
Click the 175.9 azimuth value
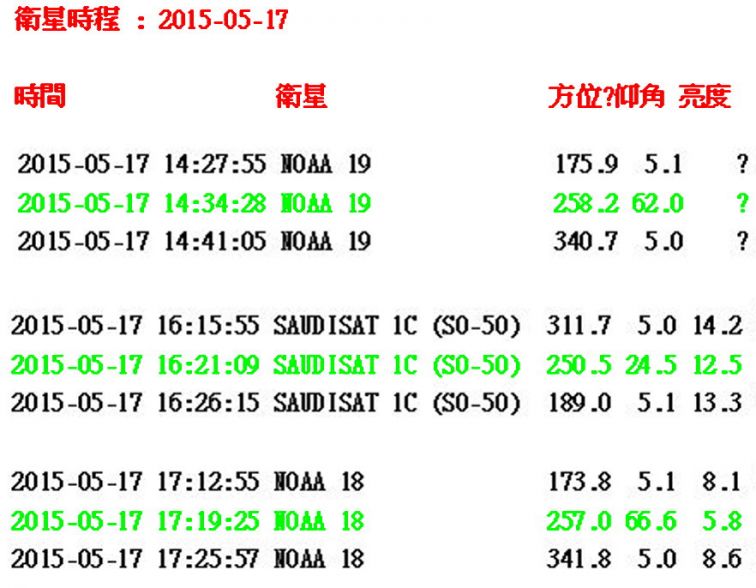point(587,165)
